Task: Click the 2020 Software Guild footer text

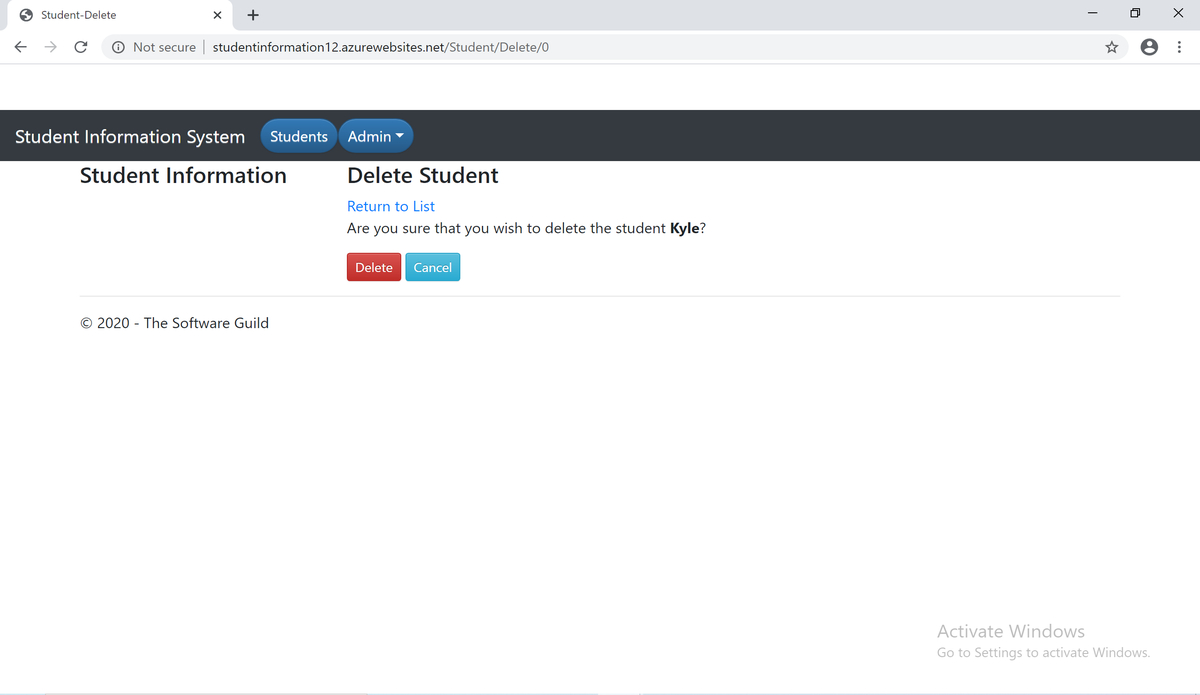Action: 175,323
